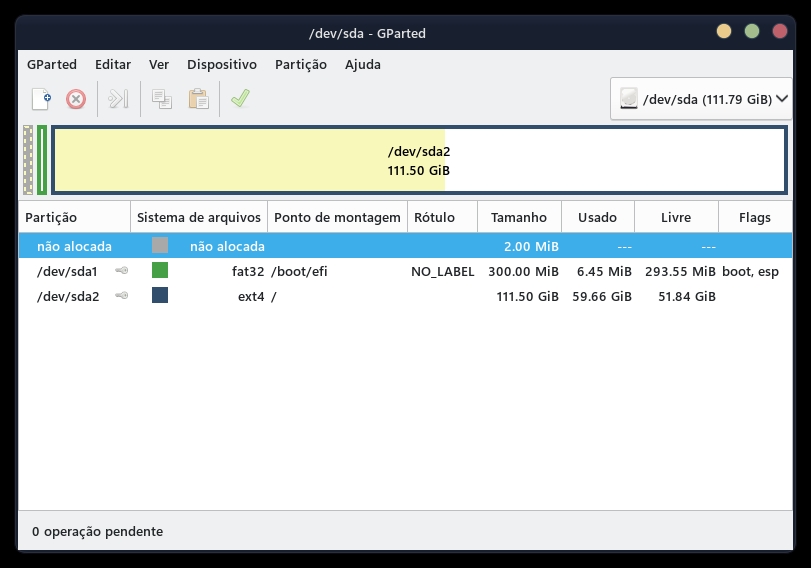This screenshot has width=811, height=568.
Task: Click the 51.84 GiB free value
Action: [x=687, y=296]
